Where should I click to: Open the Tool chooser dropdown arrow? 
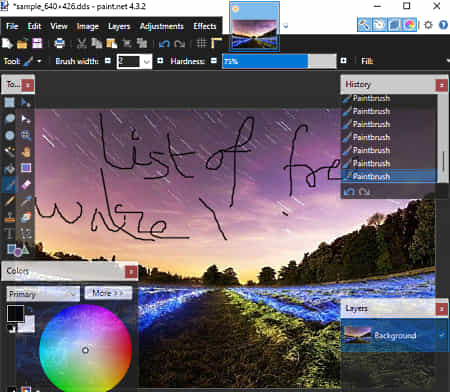pos(39,61)
